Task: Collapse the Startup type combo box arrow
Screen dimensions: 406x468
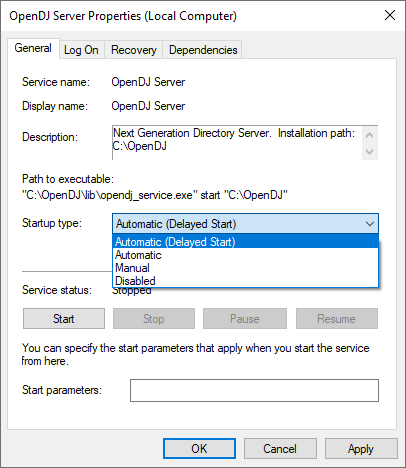Action: click(370, 224)
